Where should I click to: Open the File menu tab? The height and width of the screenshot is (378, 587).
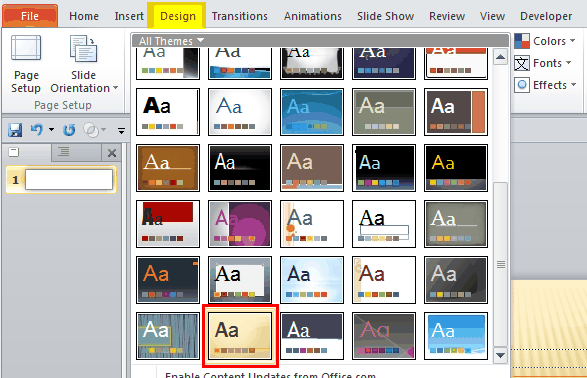coord(30,16)
